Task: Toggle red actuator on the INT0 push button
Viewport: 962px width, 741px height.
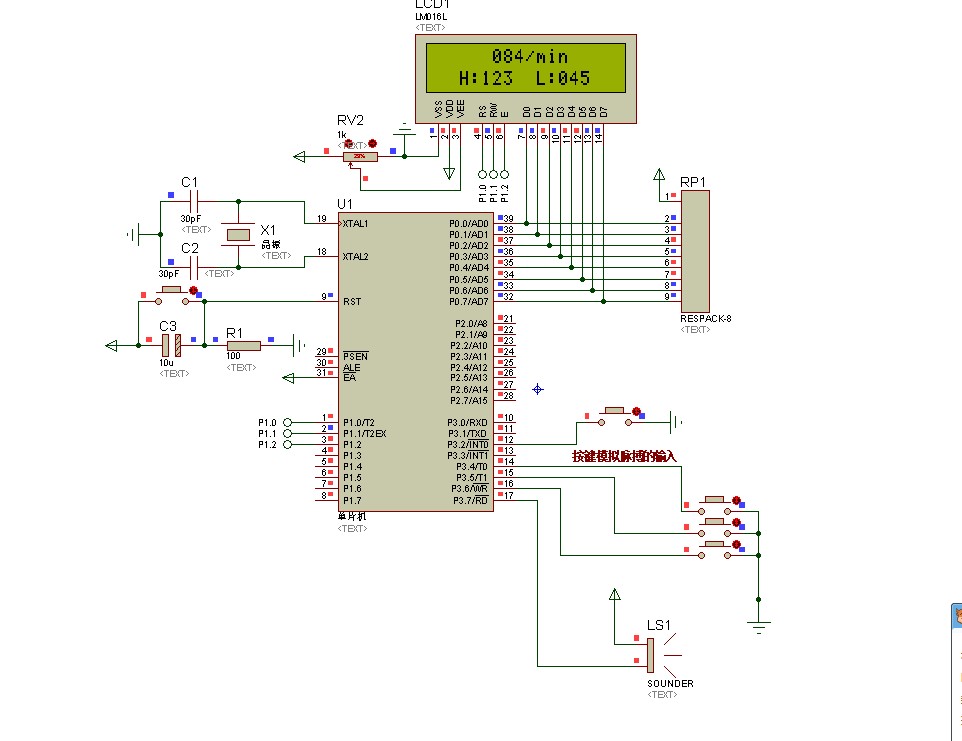Action: pos(636,412)
